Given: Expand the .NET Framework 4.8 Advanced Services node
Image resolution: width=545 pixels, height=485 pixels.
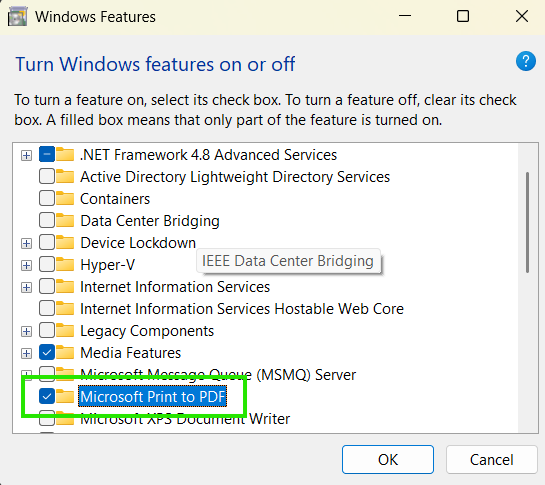Looking at the screenshot, I should (26, 155).
